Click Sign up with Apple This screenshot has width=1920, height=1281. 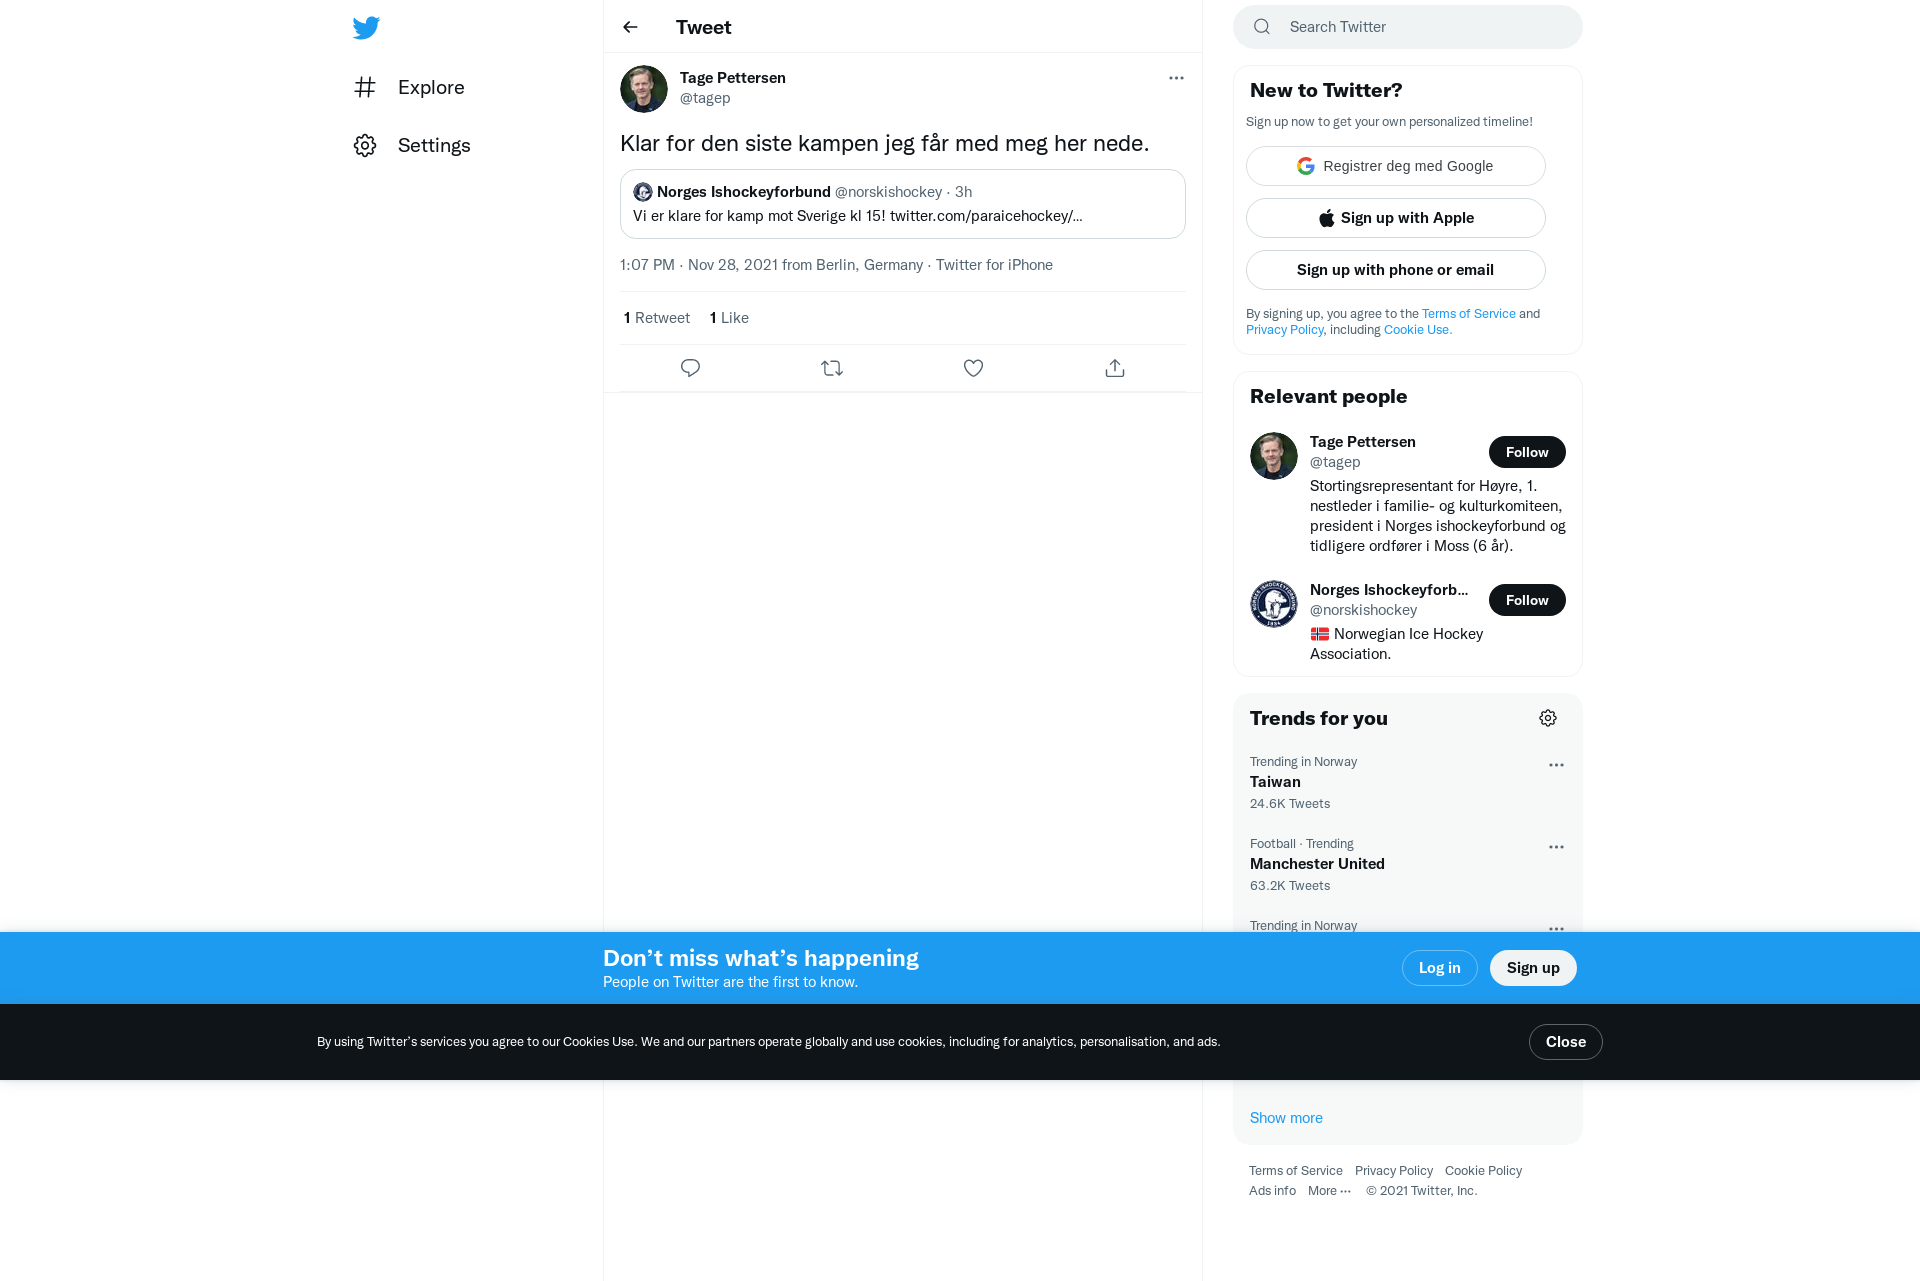[x=1395, y=218]
